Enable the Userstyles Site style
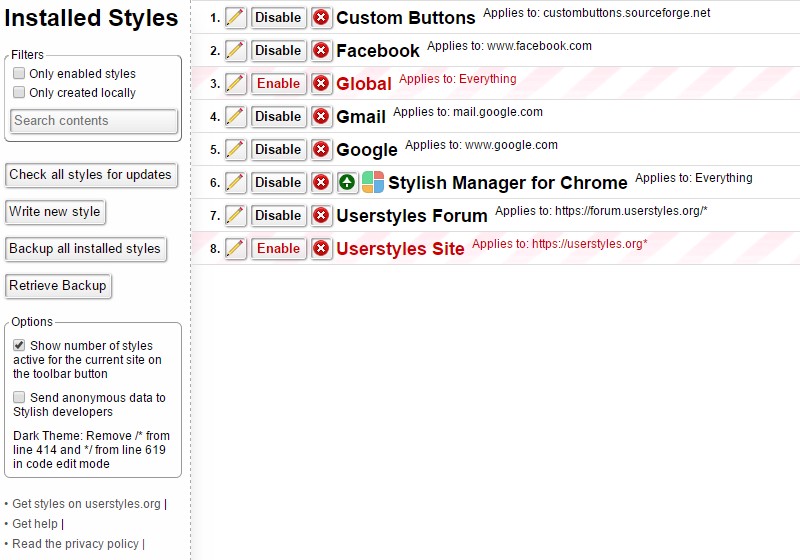Viewport: 800px width, 560px height. coord(278,248)
